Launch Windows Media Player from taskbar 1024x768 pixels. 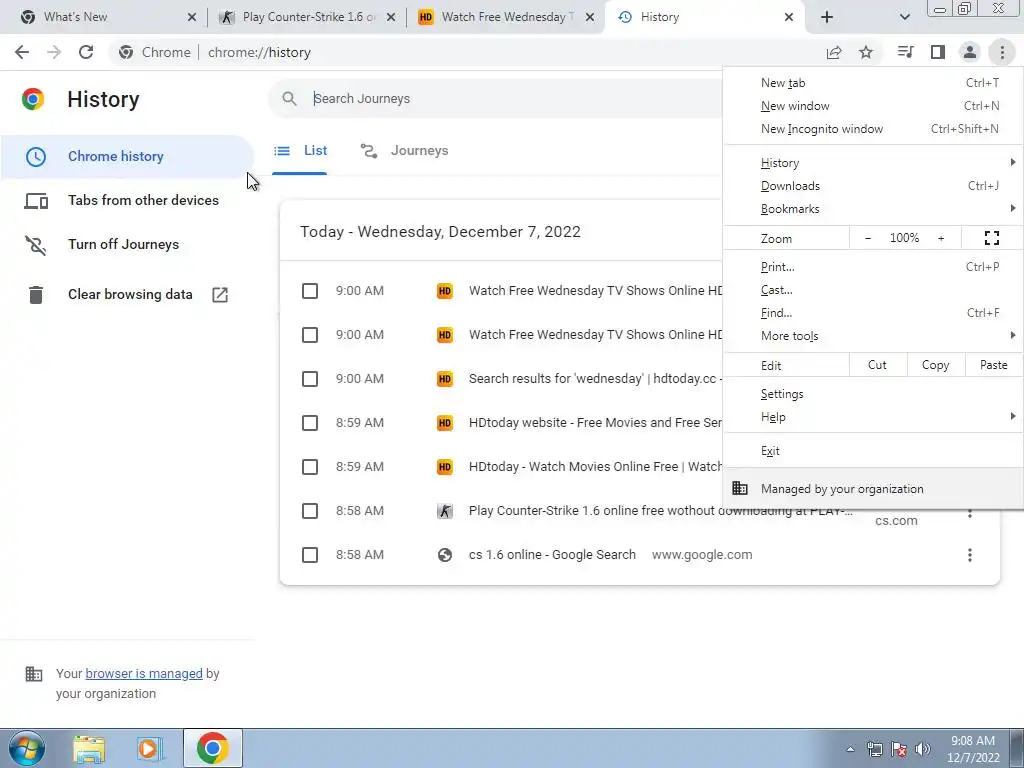coord(150,748)
